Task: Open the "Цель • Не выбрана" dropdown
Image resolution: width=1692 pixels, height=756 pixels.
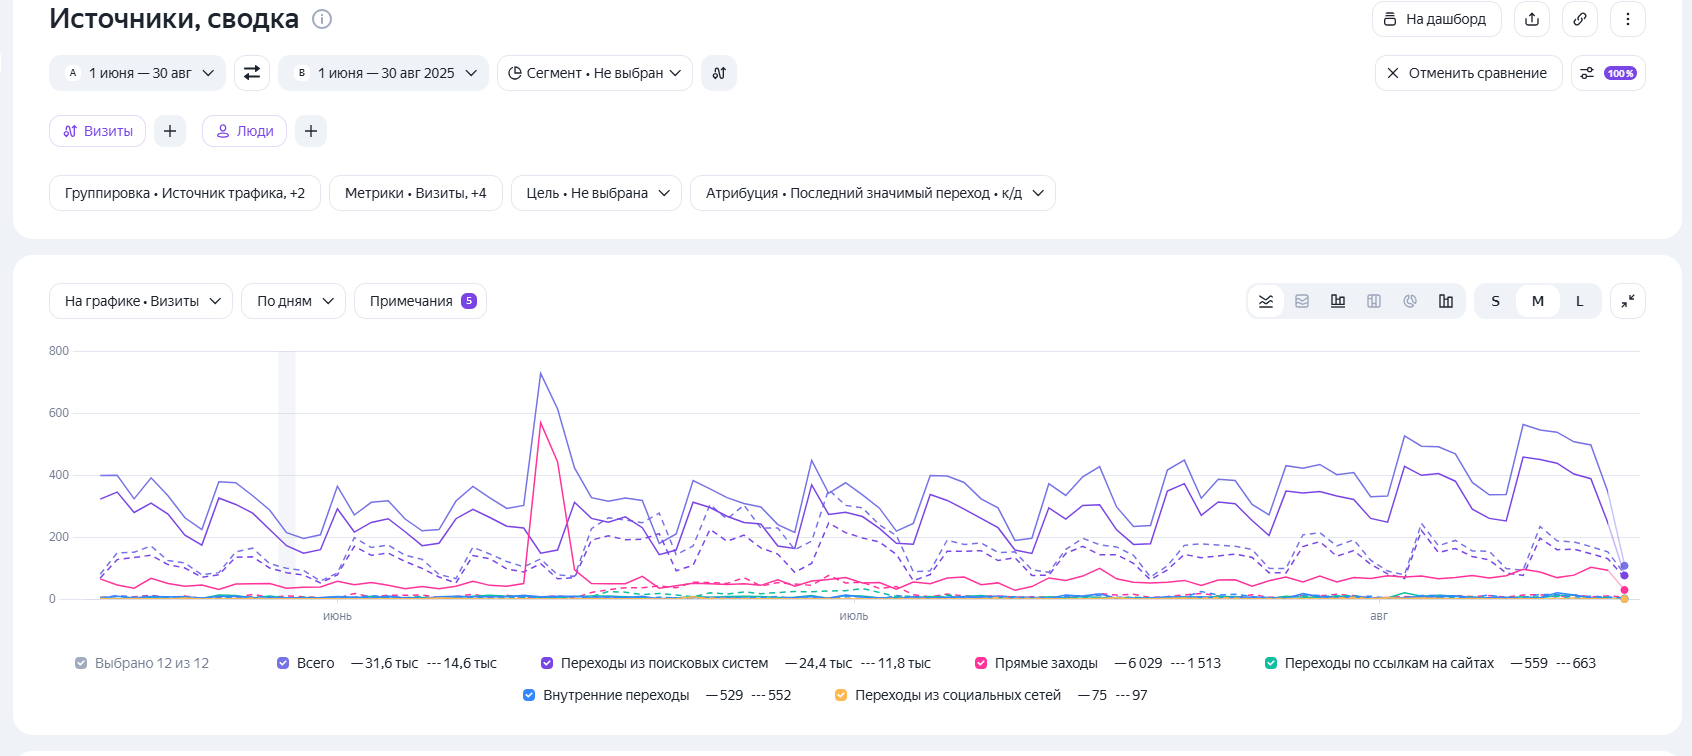Action: coord(597,193)
